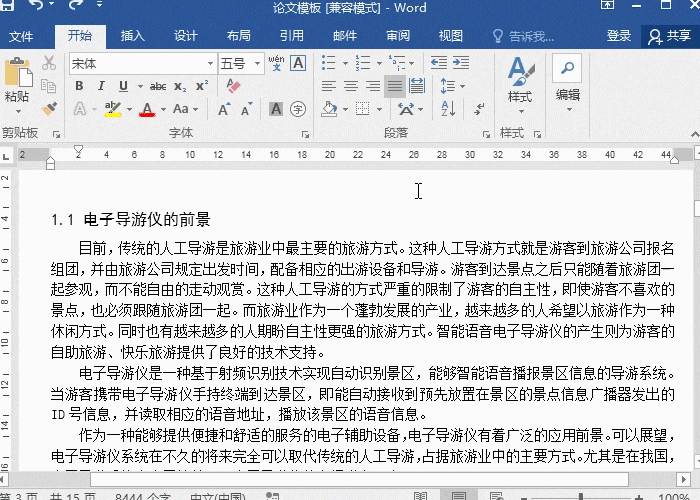Image resolution: width=700 pixels, height=500 pixels.
Task: Toggle Bold formatting
Action: tap(79, 86)
